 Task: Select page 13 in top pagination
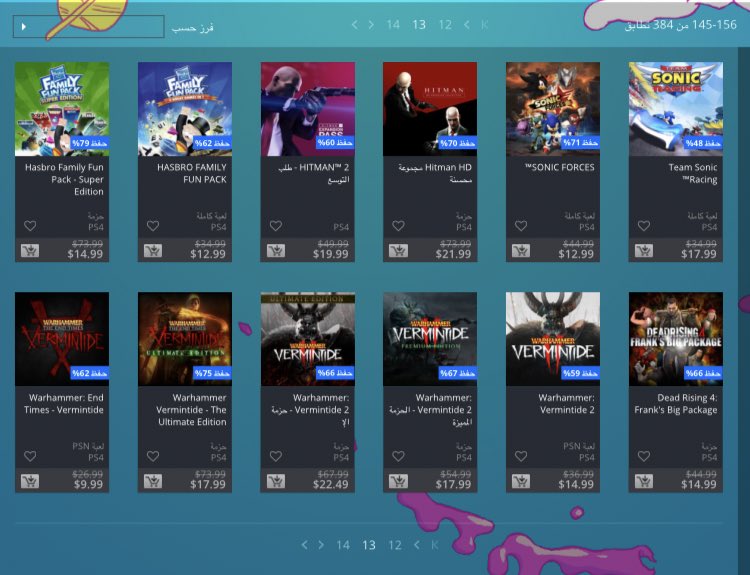[x=419, y=25]
